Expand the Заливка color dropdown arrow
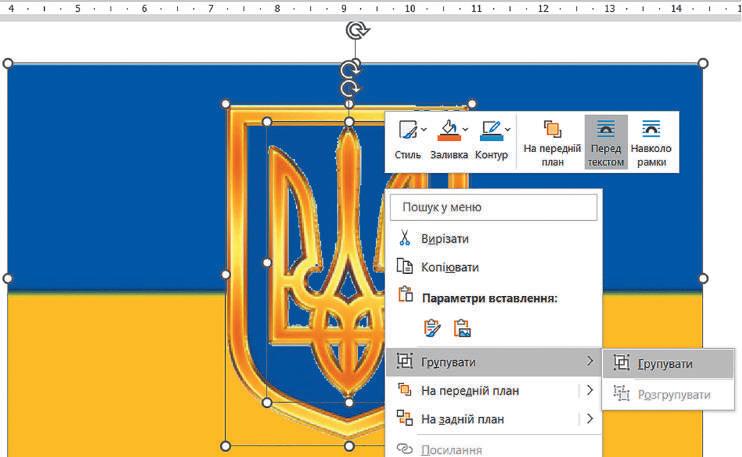This screenshot has height=457, width=742. pyautogui.click(x=465, y=129)
